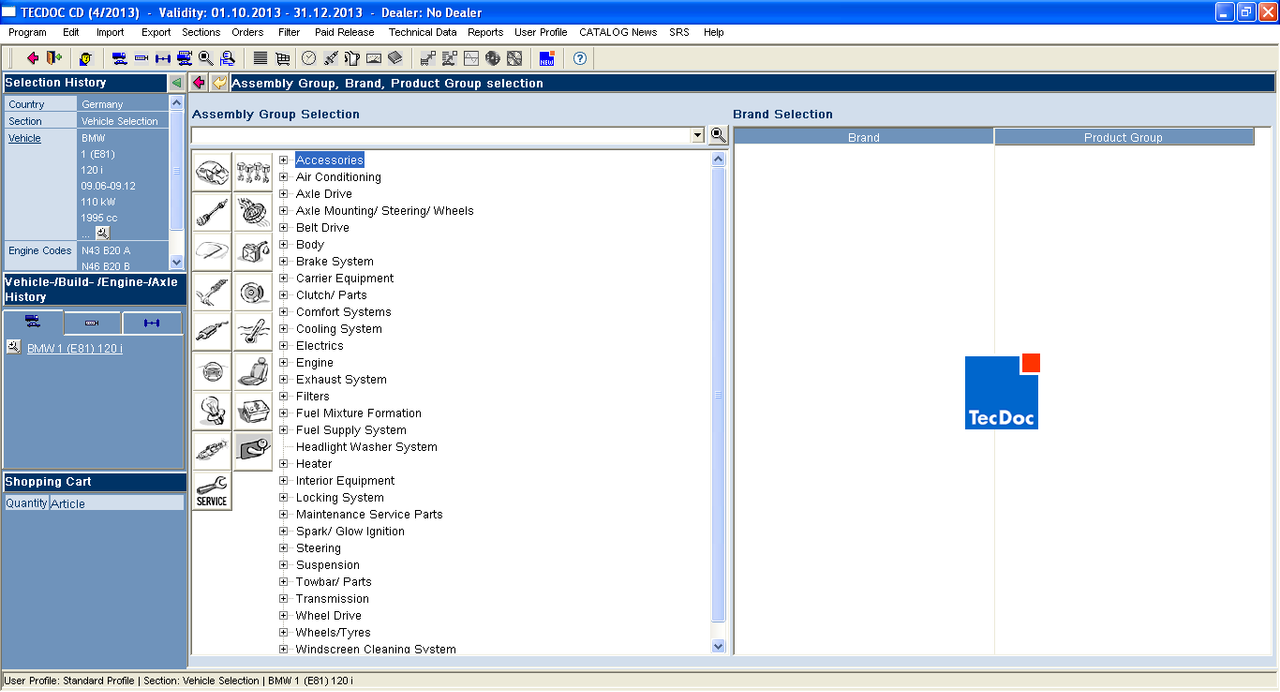1280x692 pixels.
Task: Select the Maintenance Service Parts item
Action: click(x=369, y=514)
